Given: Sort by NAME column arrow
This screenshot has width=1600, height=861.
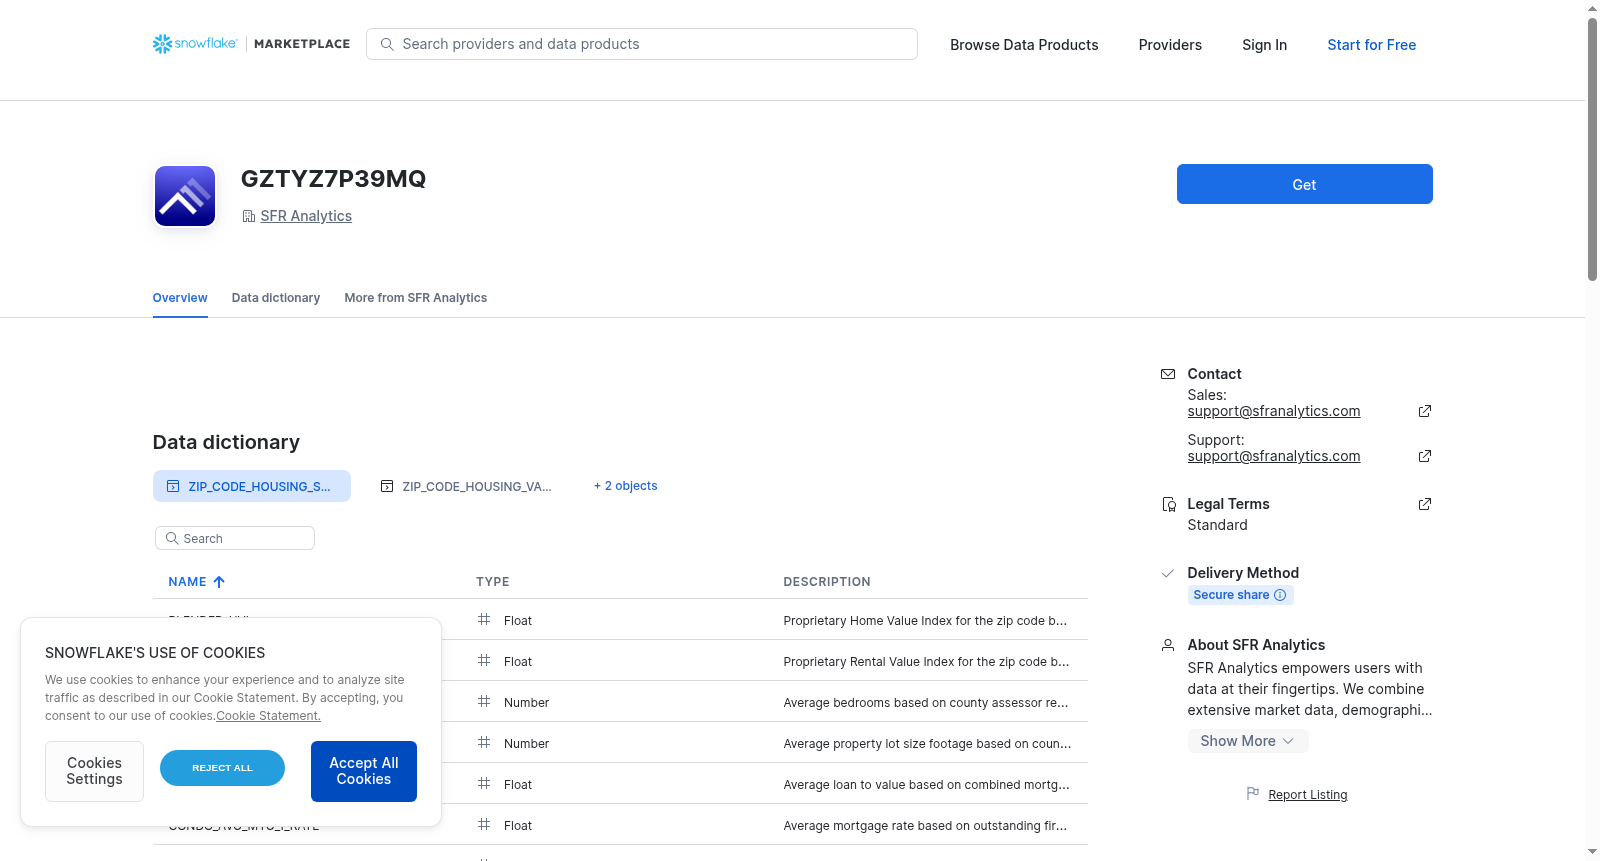Looking at the screenshot, I should (x=219, y=582).
